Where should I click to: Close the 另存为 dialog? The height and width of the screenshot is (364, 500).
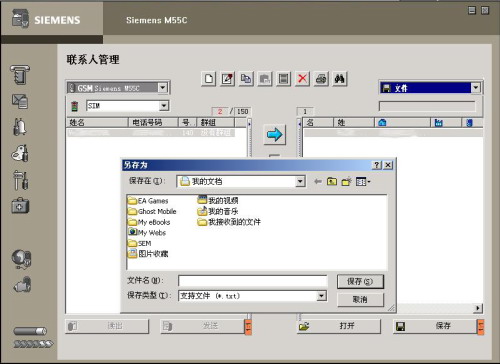(388, 165)
